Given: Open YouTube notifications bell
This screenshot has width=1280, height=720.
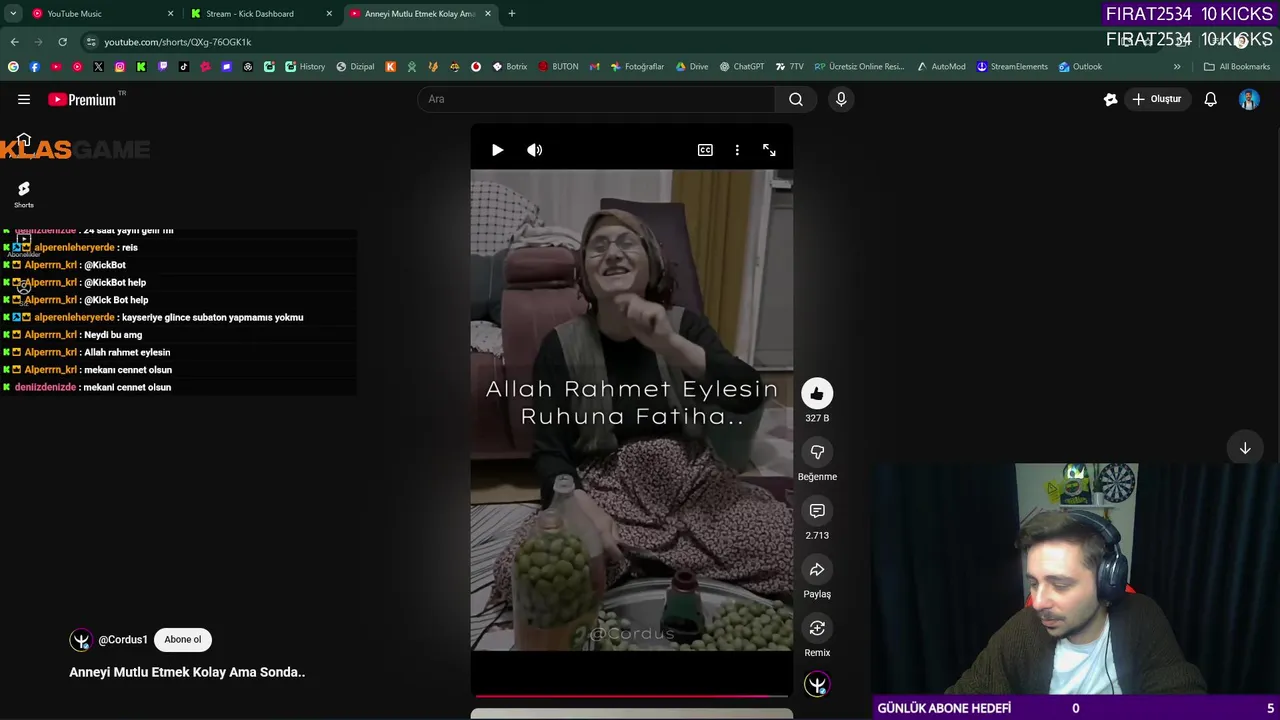Looking at the screenshot, I should tap(1210, 99).
